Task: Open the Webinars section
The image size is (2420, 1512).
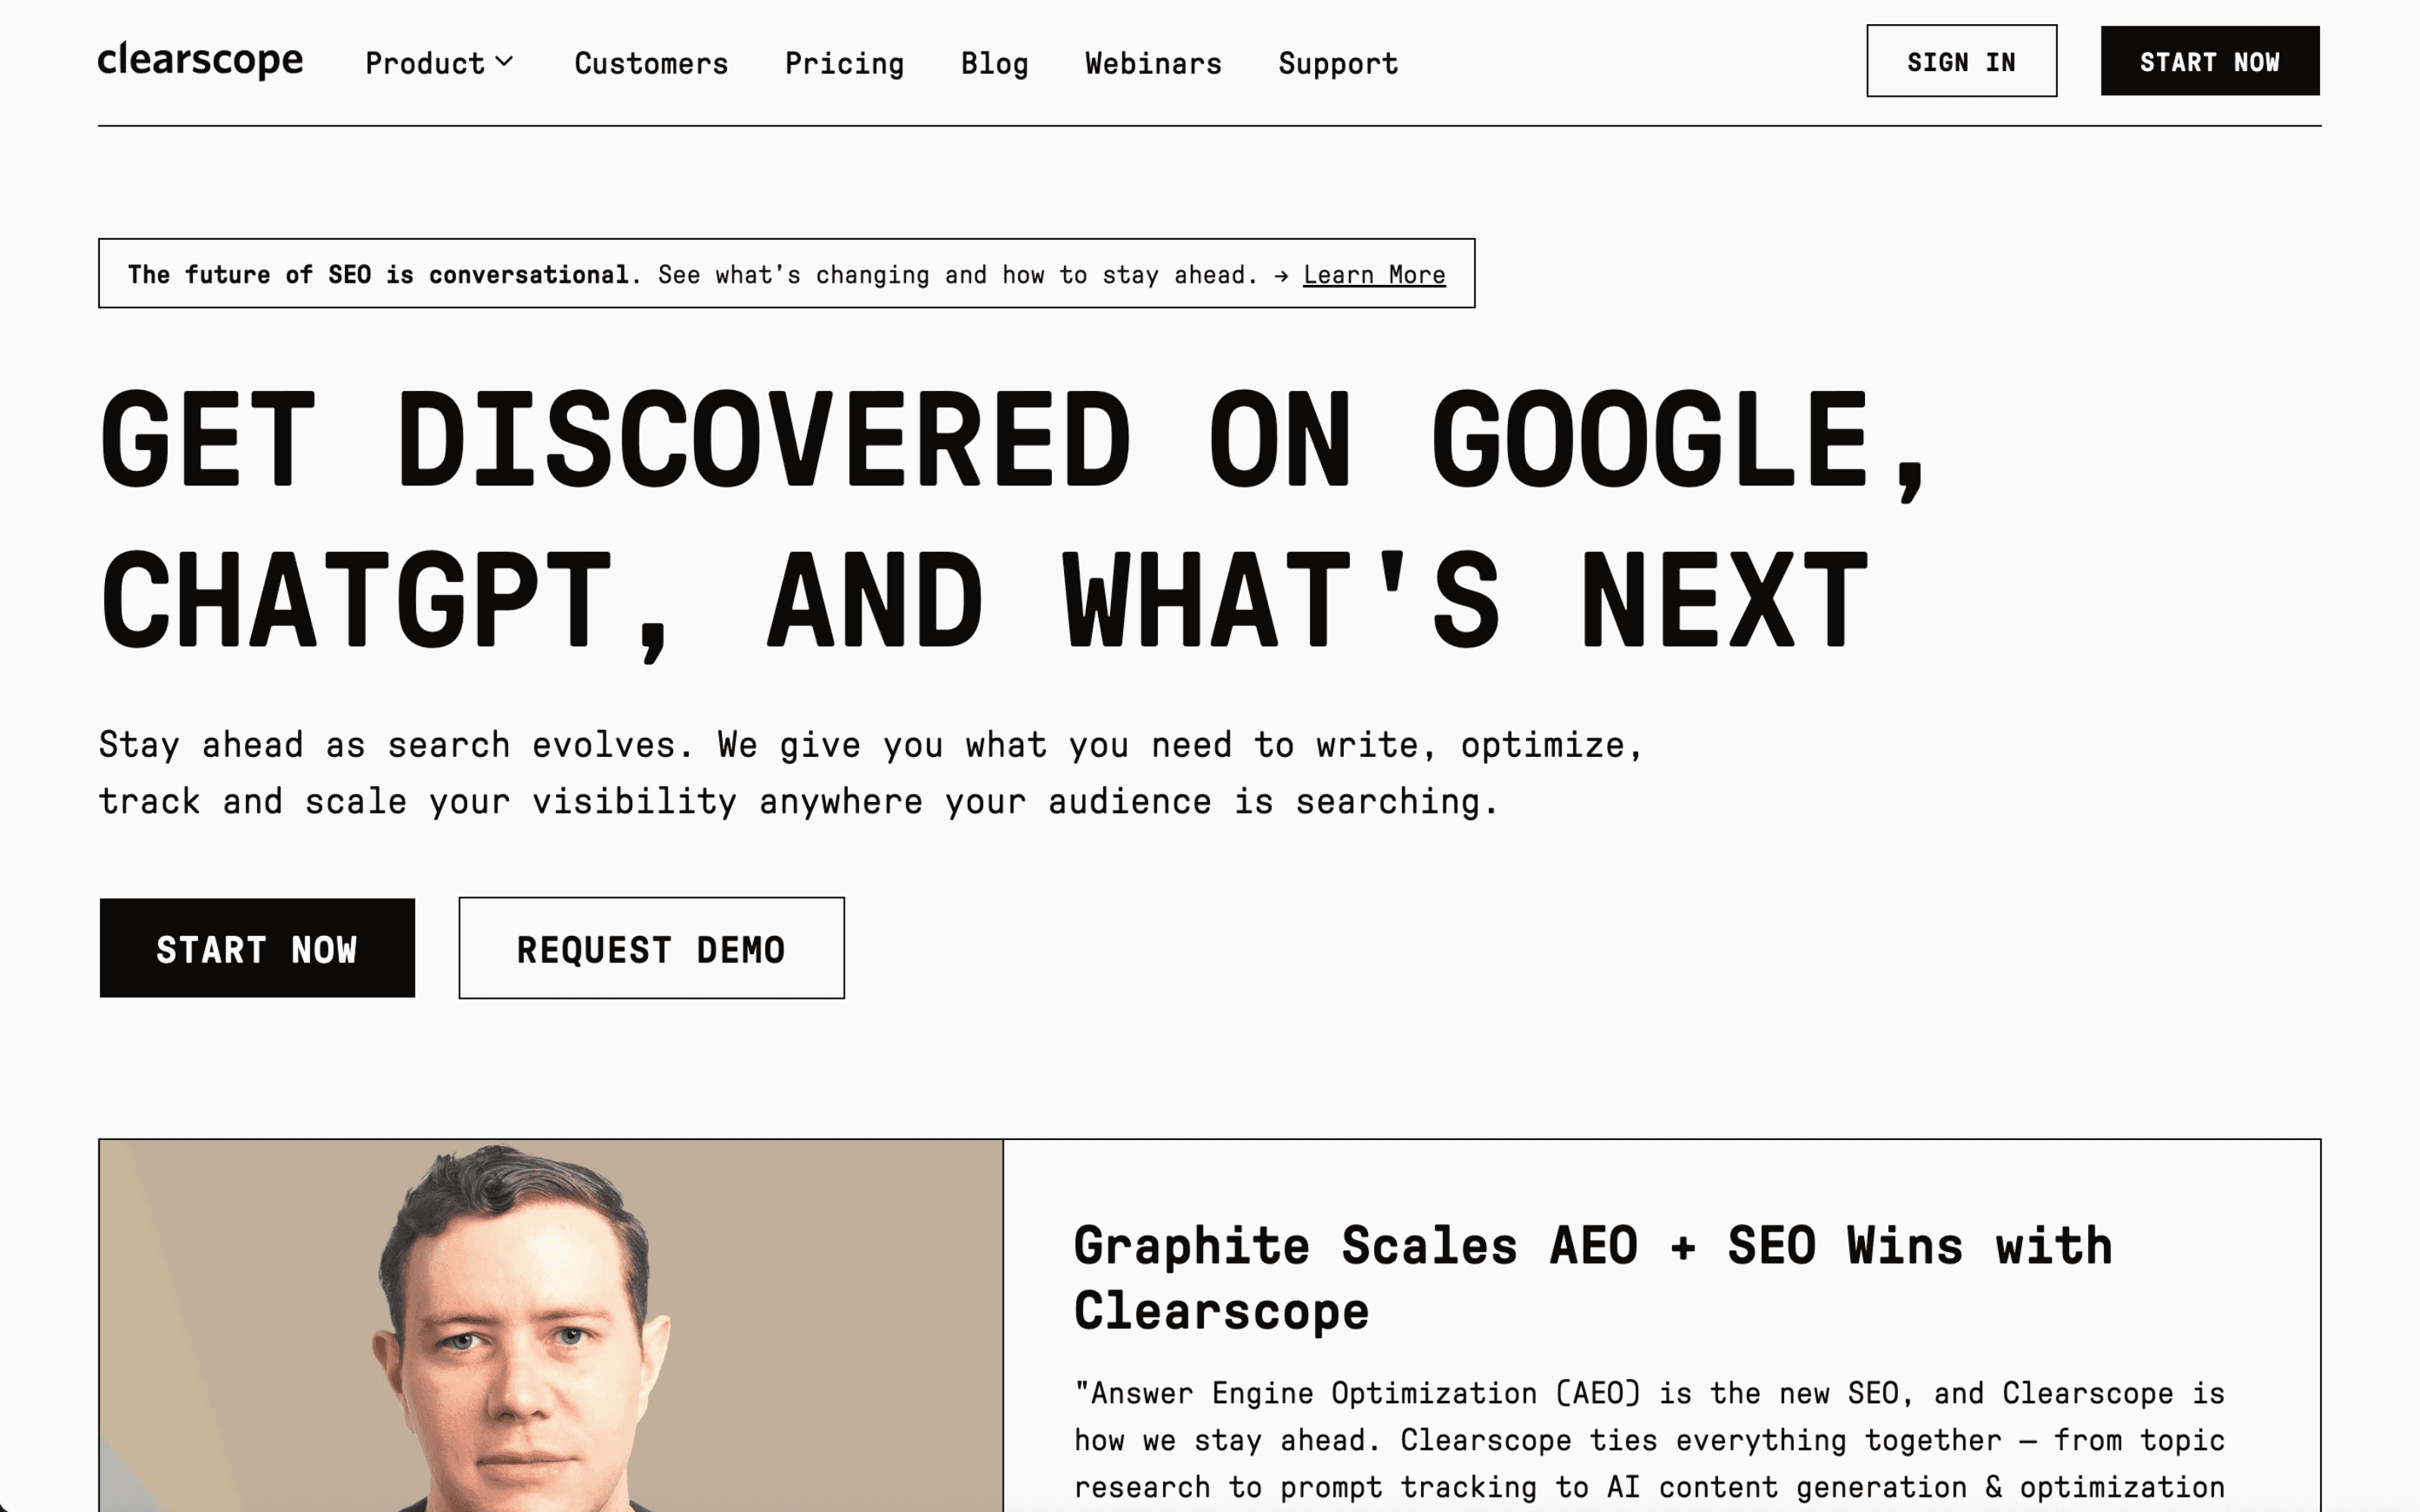Action: pyautogui.click(x=1153, y=63)
